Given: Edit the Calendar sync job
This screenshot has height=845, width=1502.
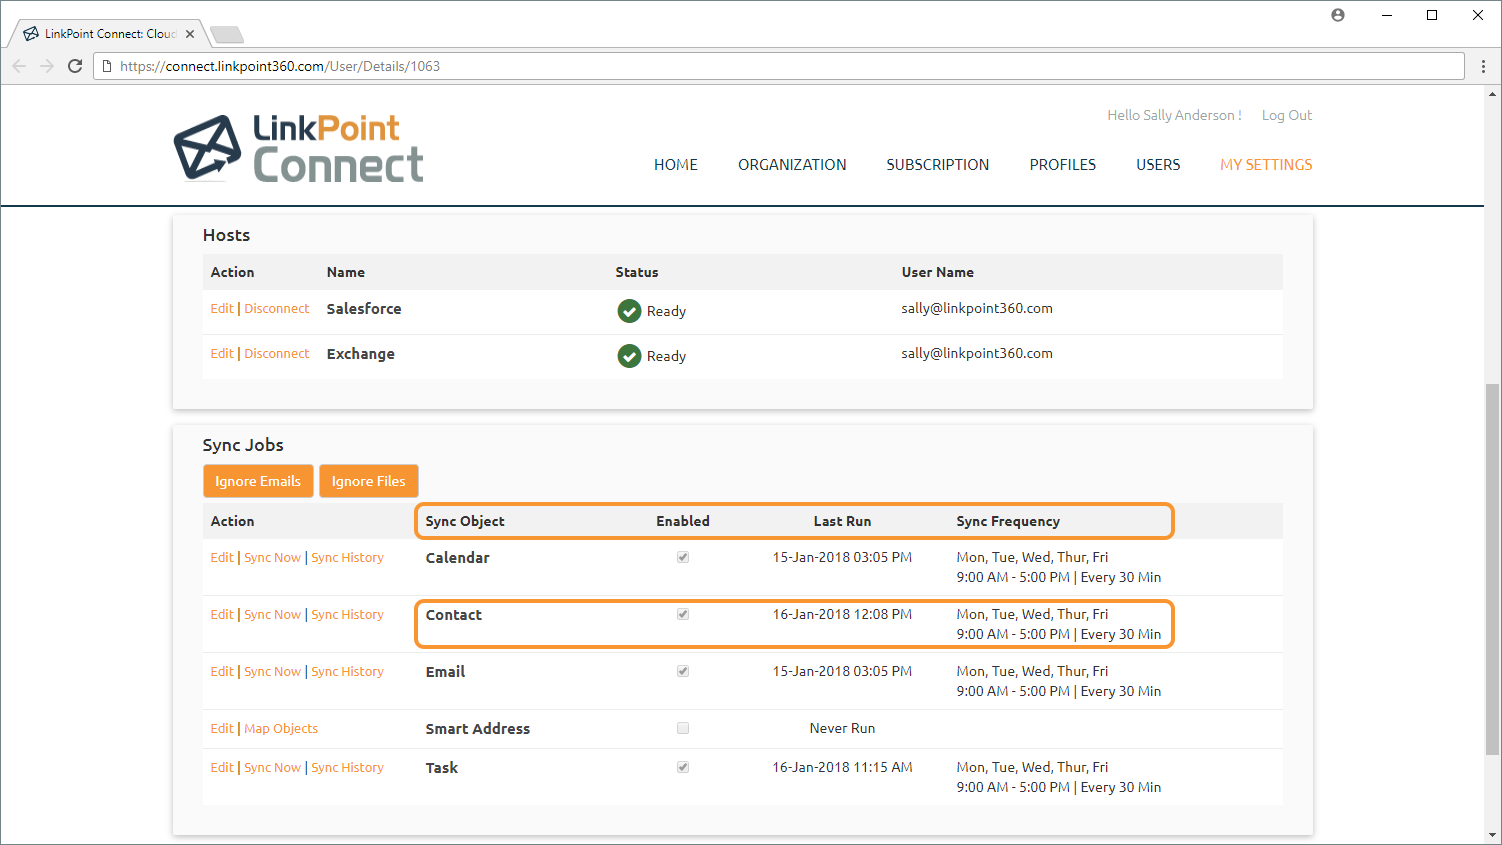Looking at the screenshot, I should pyautogui.click(x=222, y=558).
